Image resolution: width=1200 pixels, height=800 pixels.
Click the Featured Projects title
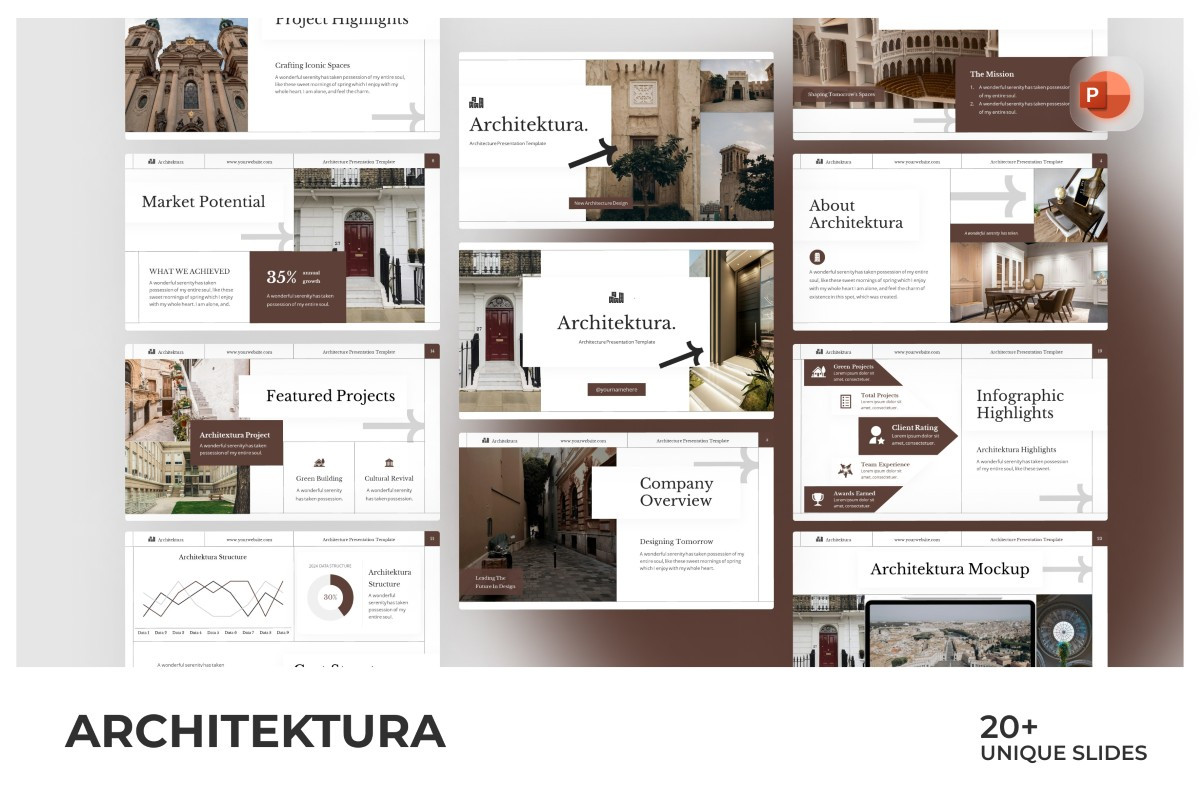click(x=330, y=395)
